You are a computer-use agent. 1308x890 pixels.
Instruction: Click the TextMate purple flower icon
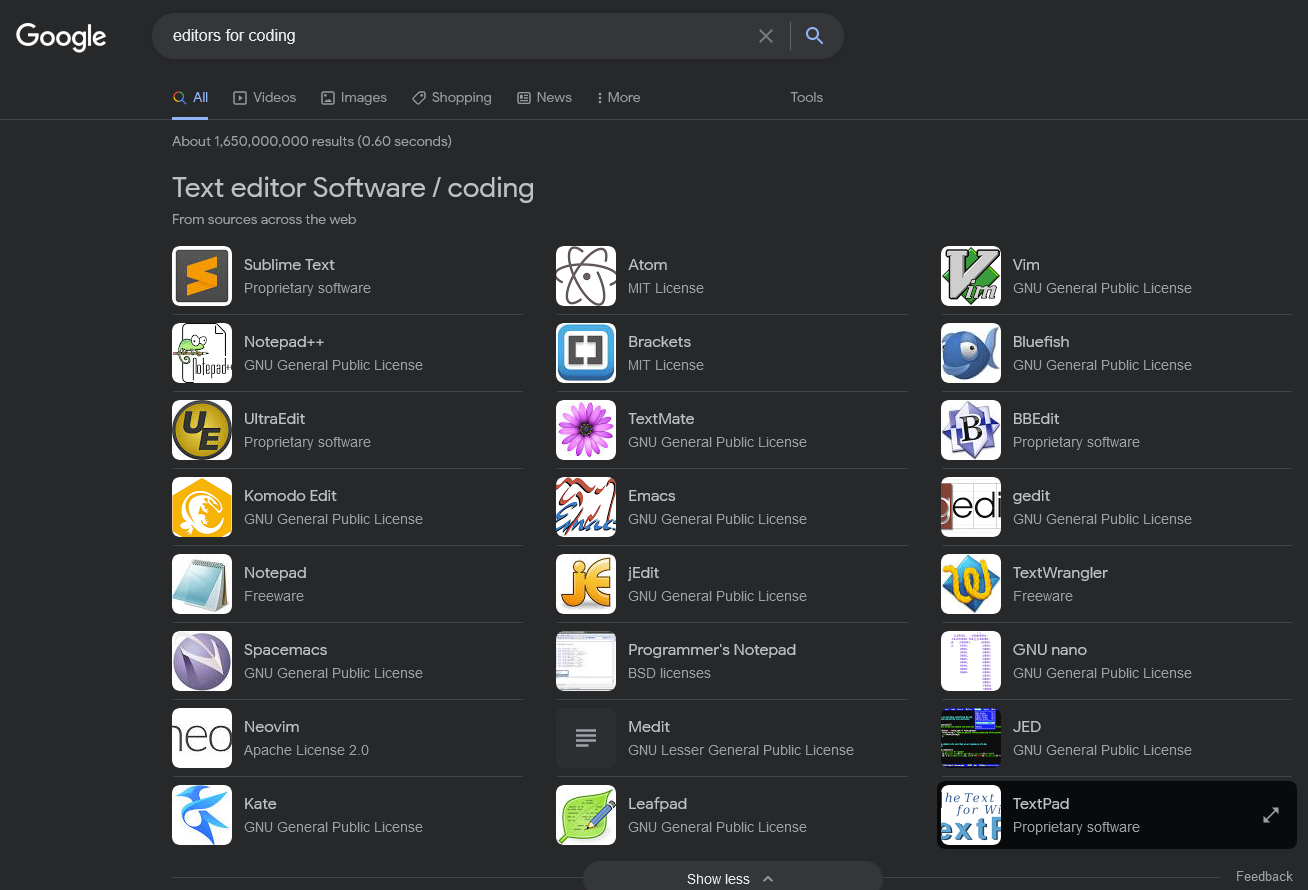click(586, 430)
